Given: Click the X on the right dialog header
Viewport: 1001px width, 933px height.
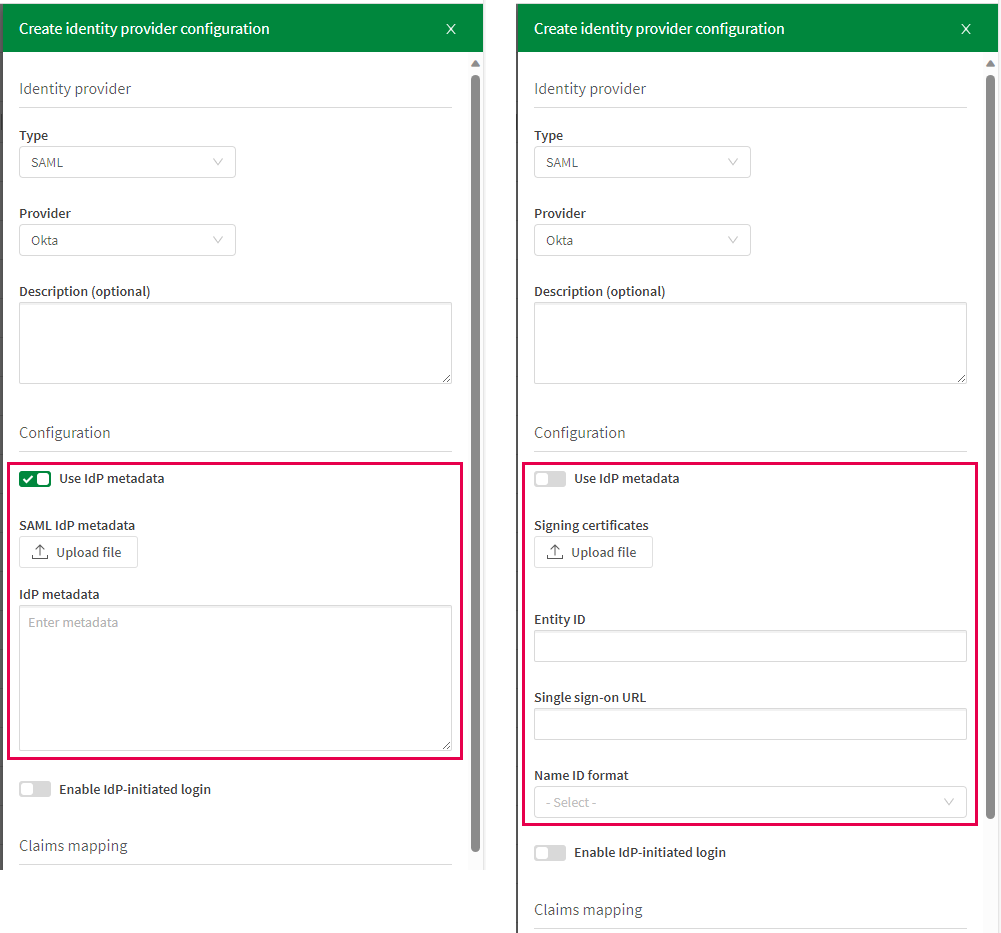Looking at the screenshot, I should [x=966, y=29].
